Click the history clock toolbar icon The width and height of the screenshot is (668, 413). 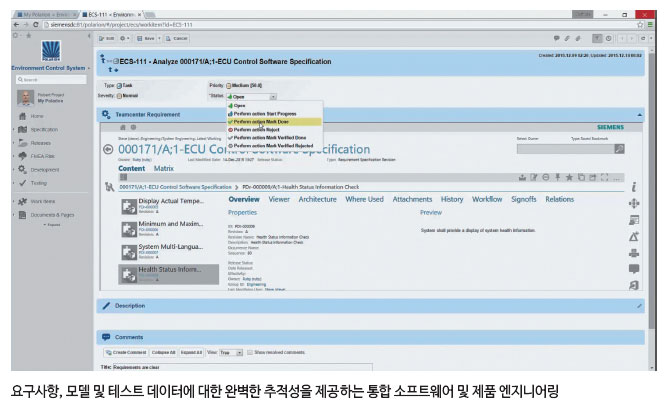tap(609, 38)
